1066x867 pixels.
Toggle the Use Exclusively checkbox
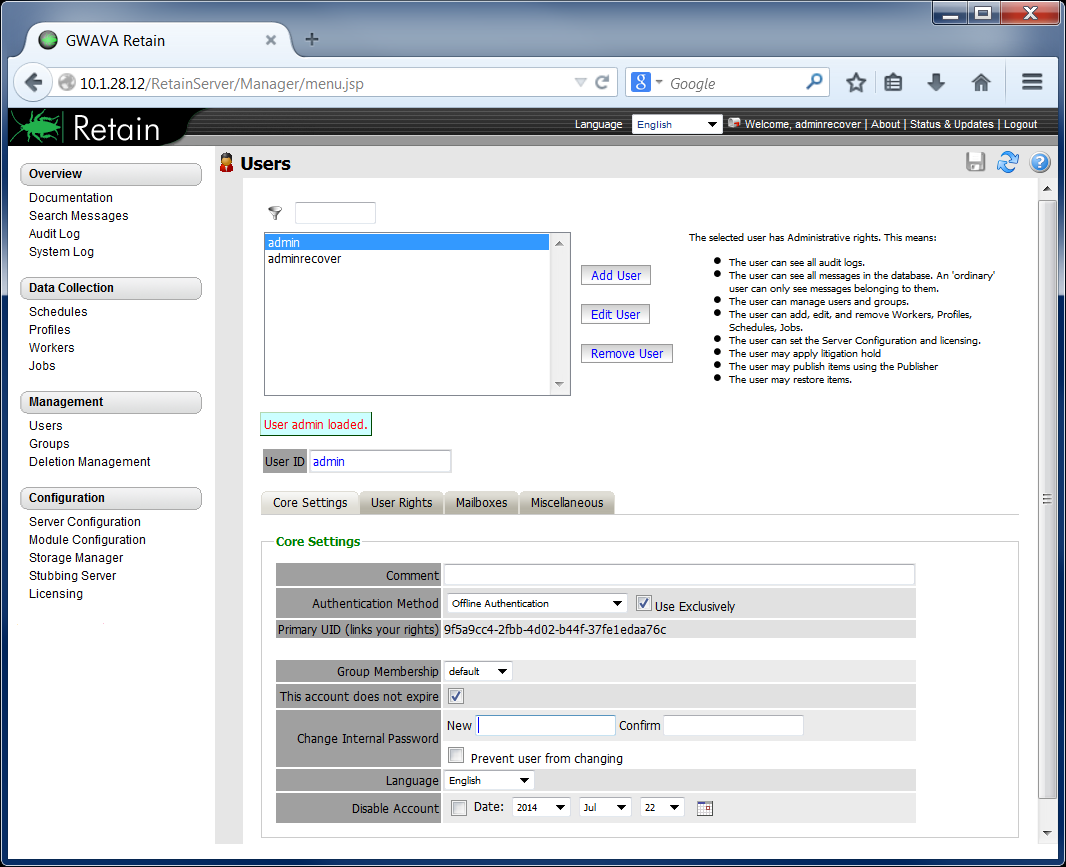pyautogui.click(x=643, y=603)
